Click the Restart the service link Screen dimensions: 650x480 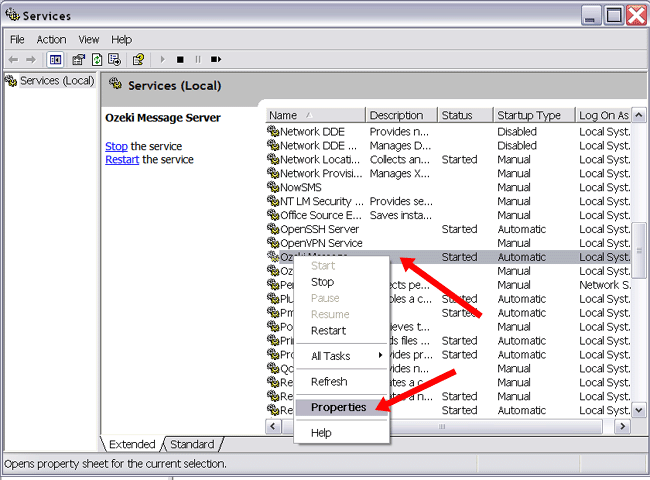click(122, 159)
